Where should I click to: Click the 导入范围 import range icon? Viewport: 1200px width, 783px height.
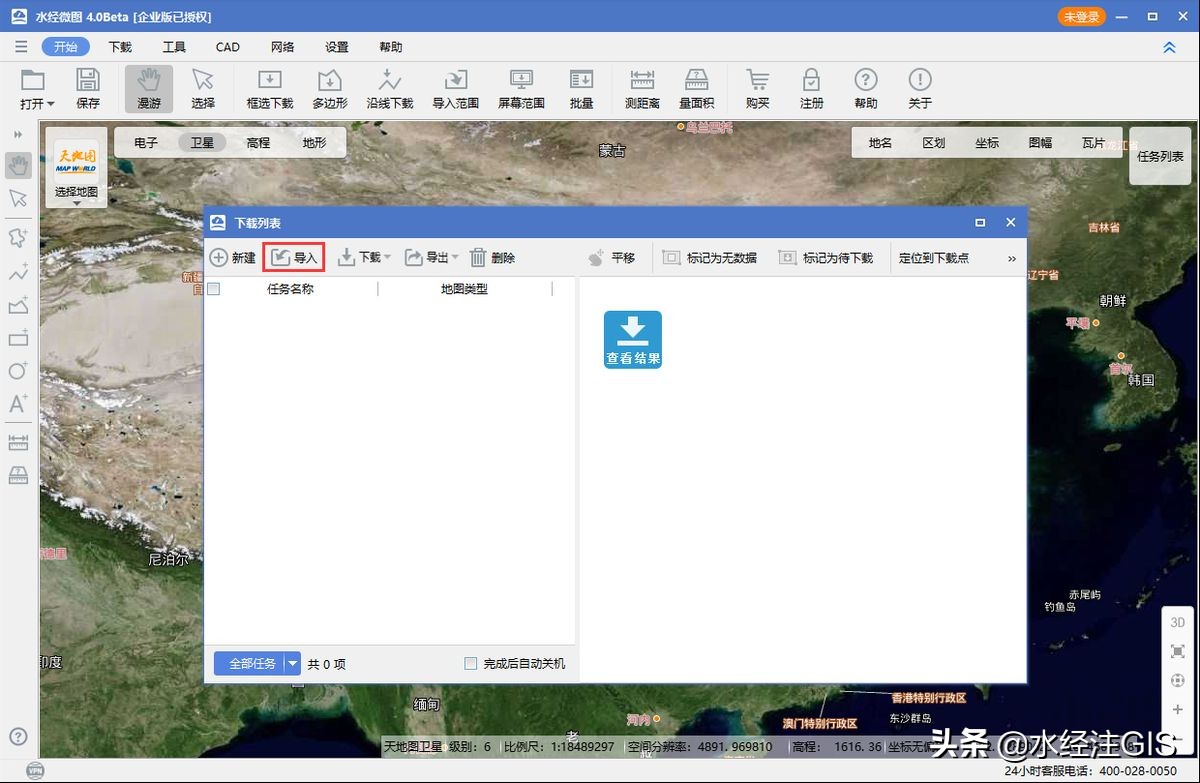point(455,88)
